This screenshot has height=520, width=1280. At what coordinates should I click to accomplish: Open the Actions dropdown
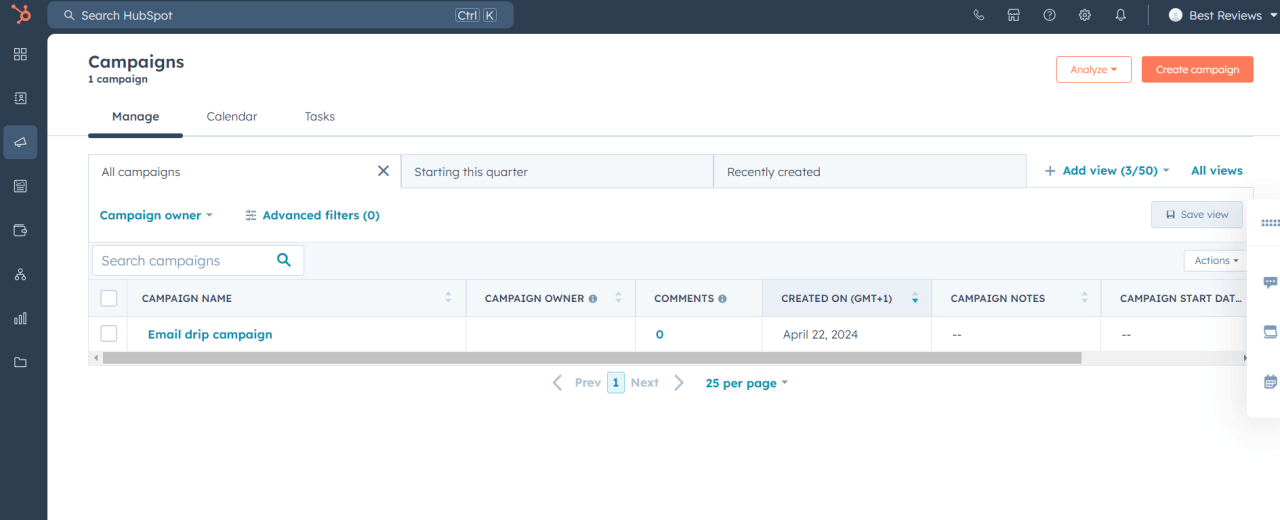pos(1216,261)
